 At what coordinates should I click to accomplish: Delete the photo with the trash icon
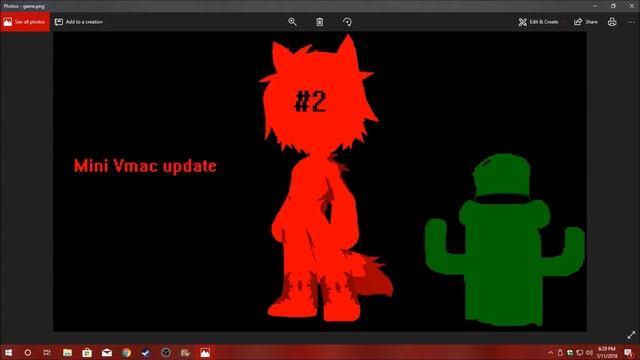click(320, 22)
